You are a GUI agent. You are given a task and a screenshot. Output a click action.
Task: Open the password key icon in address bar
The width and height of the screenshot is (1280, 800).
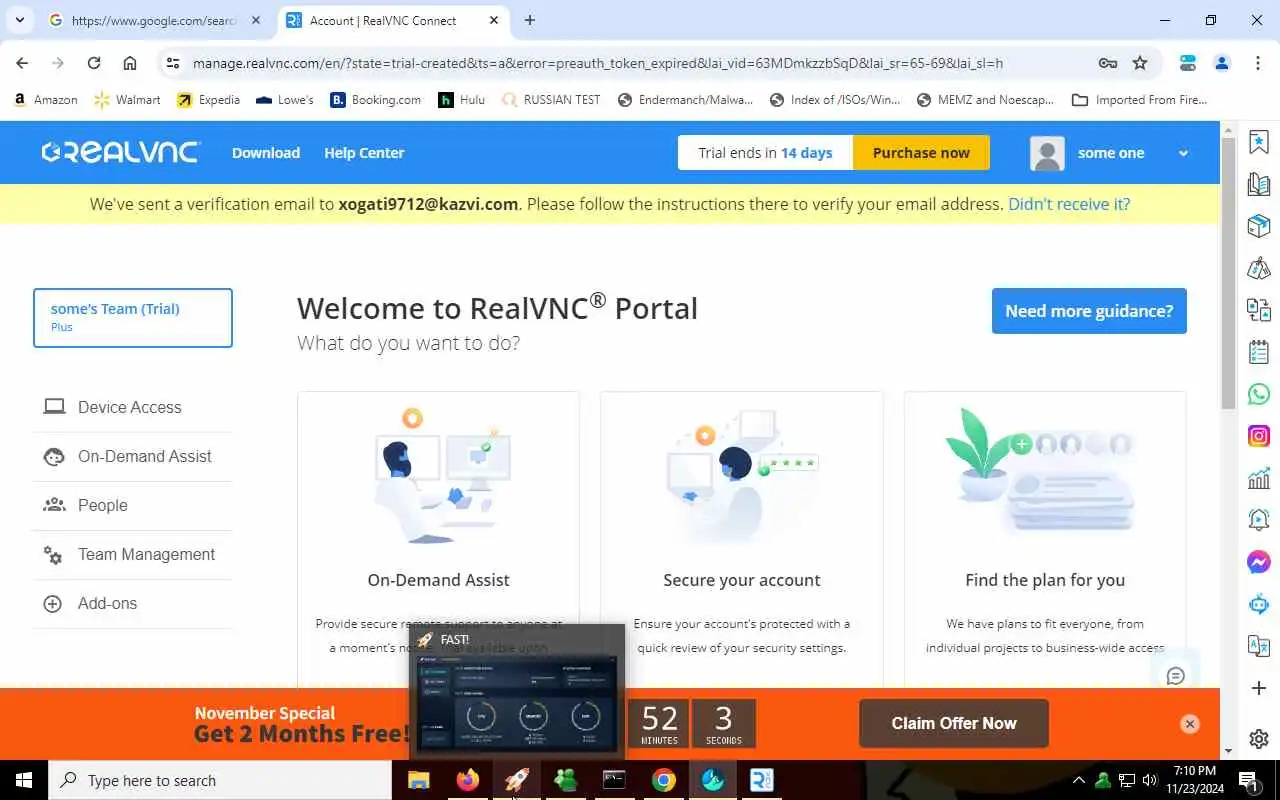click(1108, 63)
